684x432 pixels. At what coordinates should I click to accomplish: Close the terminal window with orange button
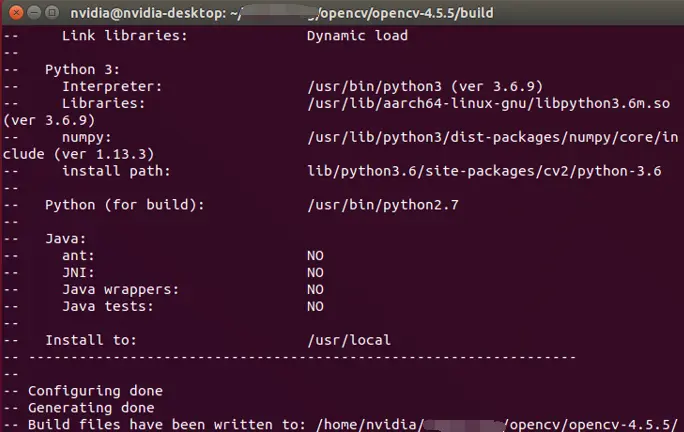click(x=16, y=13)
